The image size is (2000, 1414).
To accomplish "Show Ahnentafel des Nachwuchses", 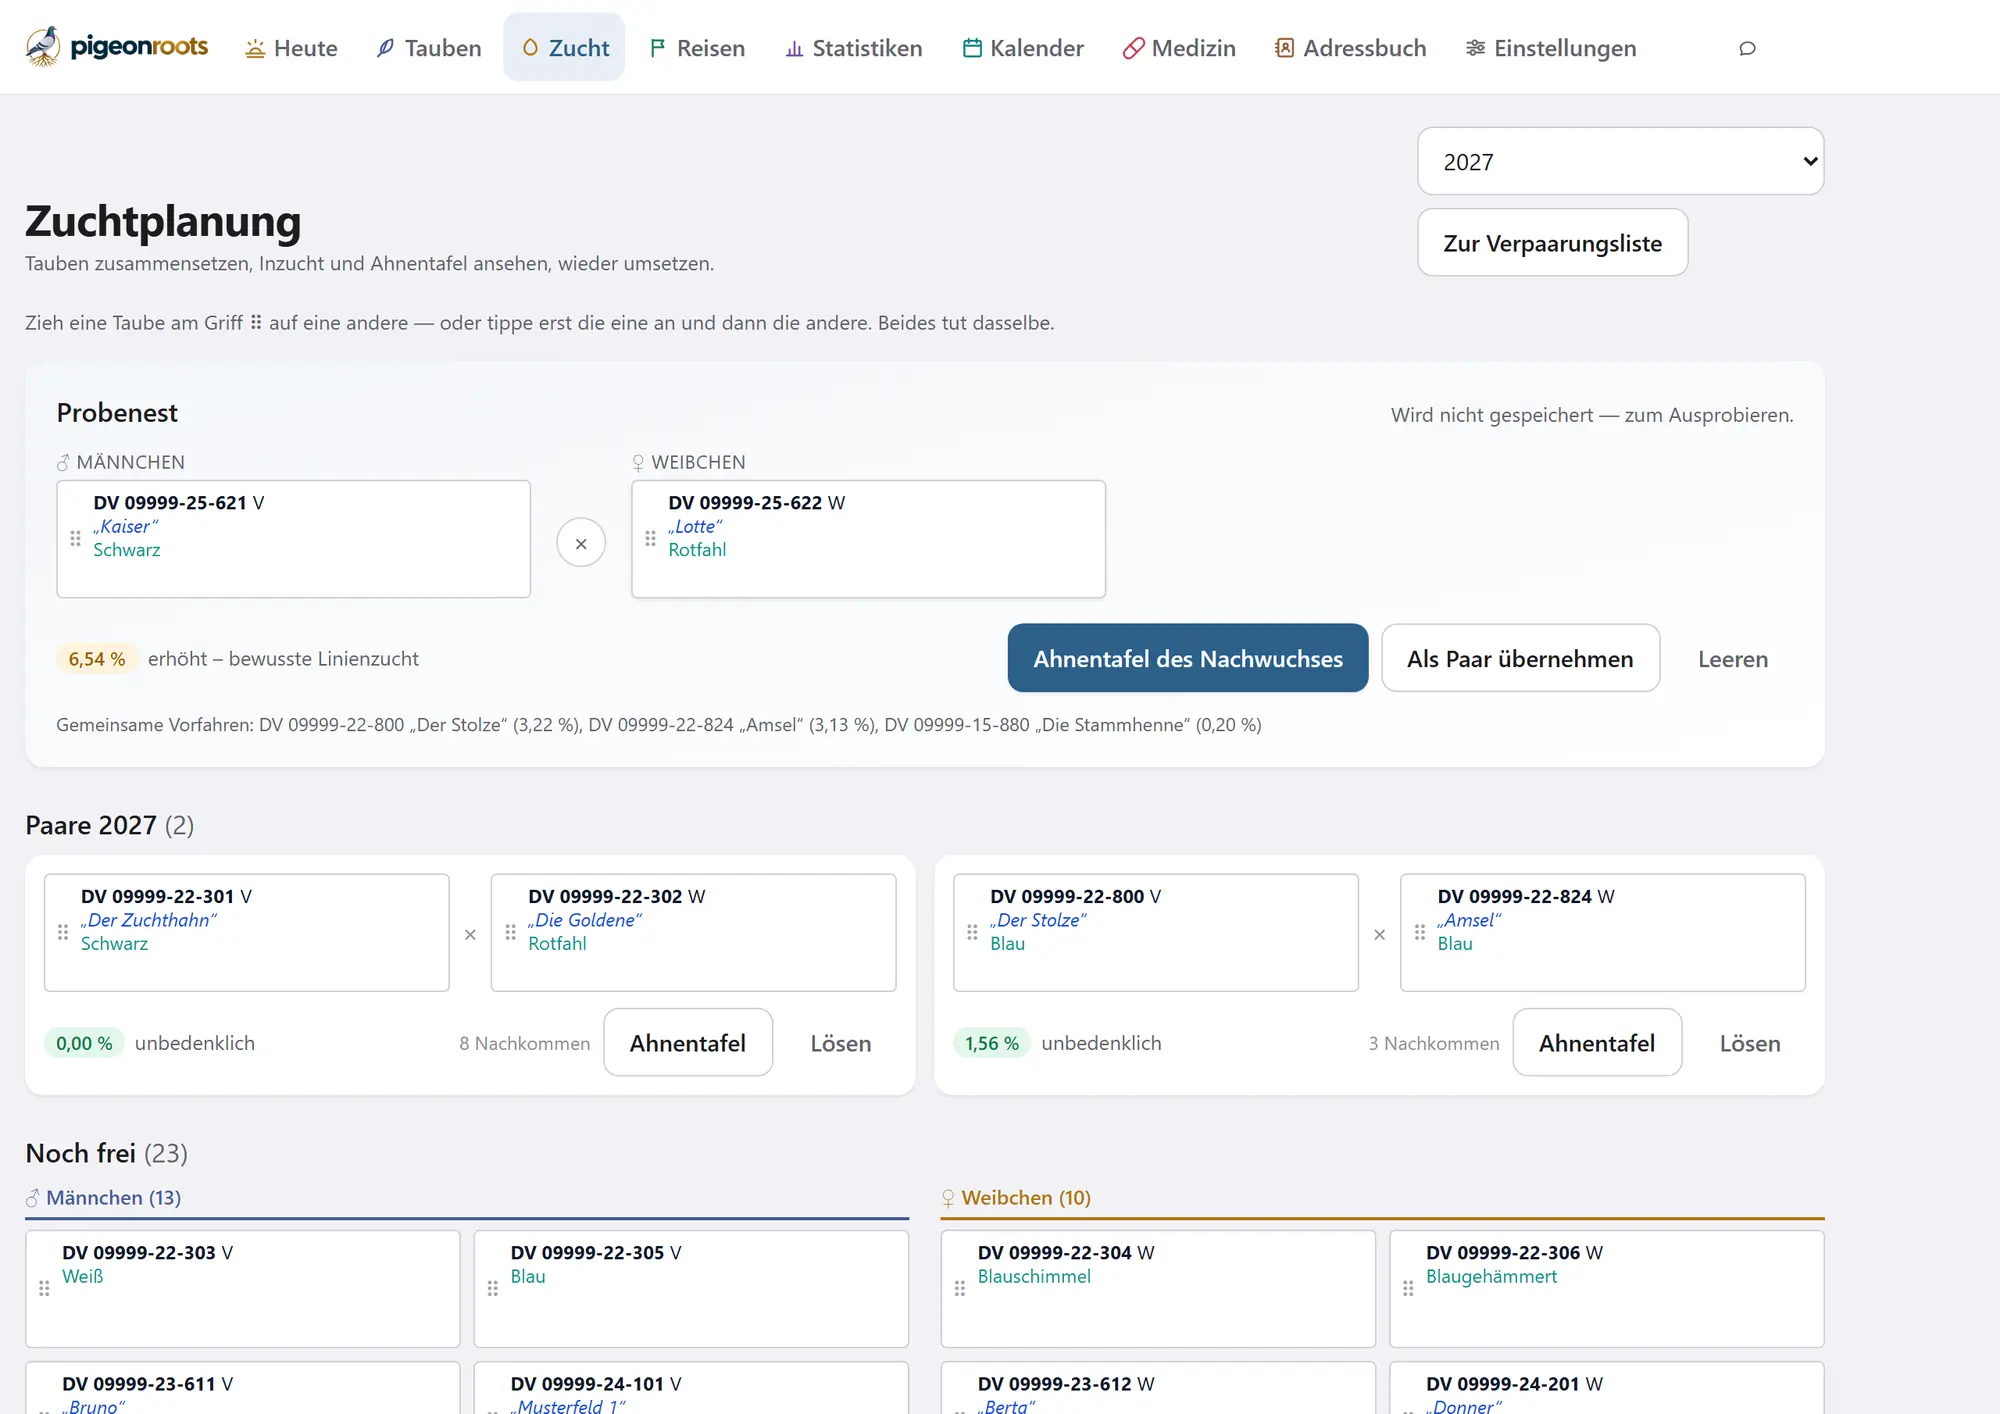I will click(x=1187, y=658).
